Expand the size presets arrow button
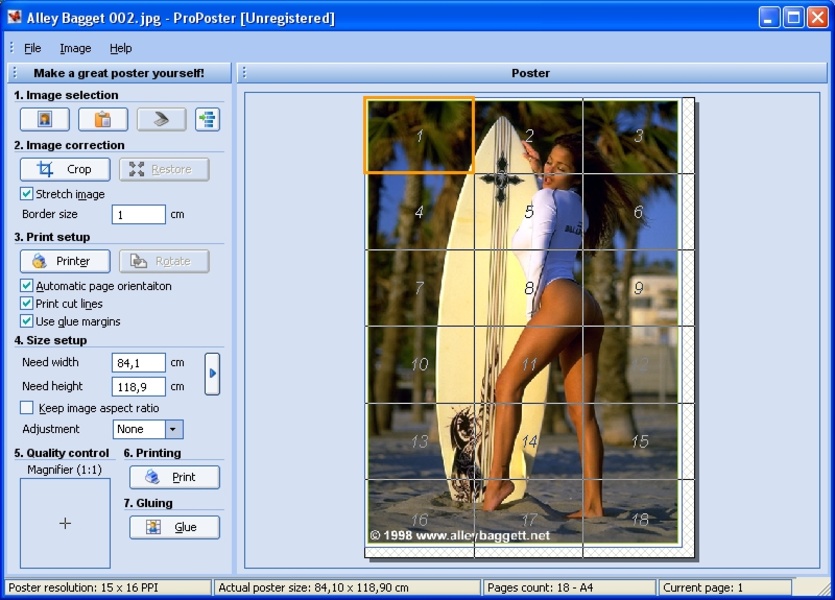The height and width of the screenshot is (600, 835). click(x=212, y=374)
